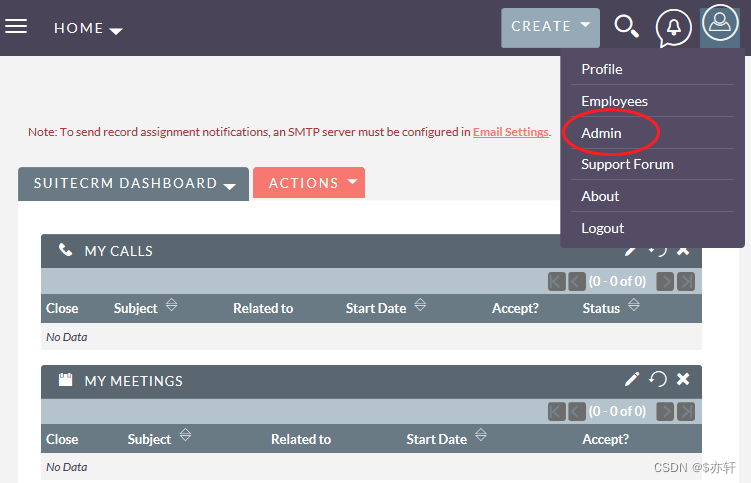
Task: Open the notifications bell
Action: pos(673,28)
